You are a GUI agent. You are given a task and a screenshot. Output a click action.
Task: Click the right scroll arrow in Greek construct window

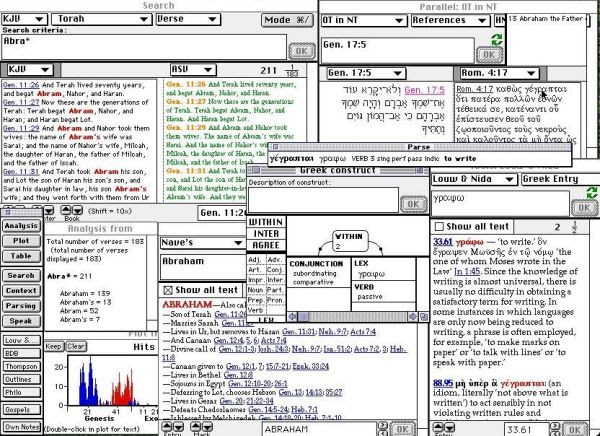(x=413, y=317)
